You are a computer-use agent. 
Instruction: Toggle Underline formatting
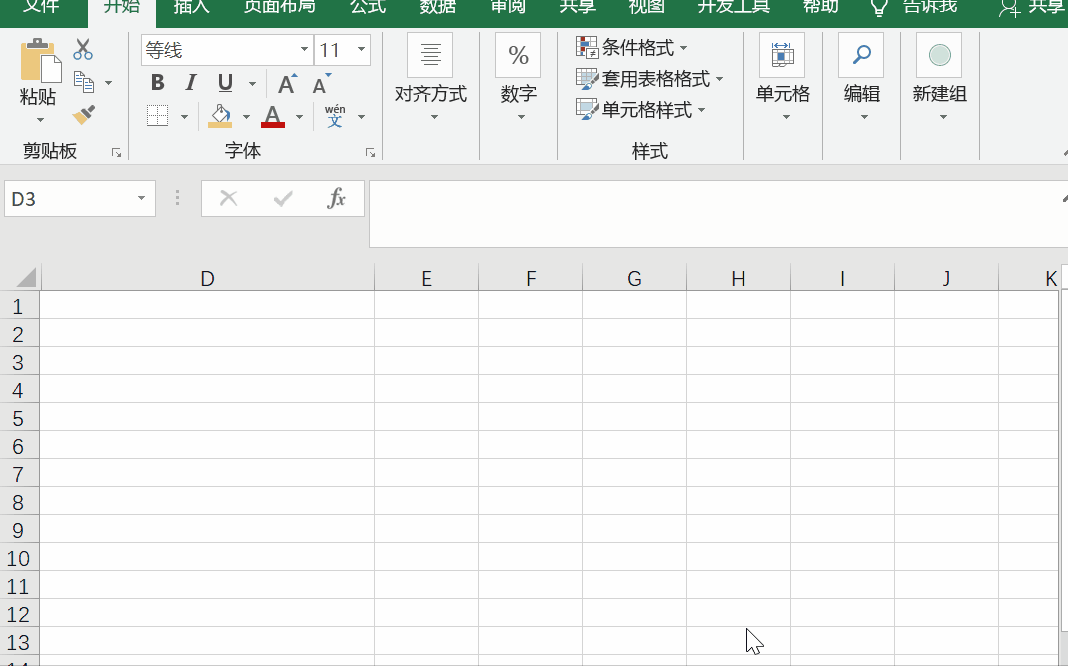[x=225, y=83]
